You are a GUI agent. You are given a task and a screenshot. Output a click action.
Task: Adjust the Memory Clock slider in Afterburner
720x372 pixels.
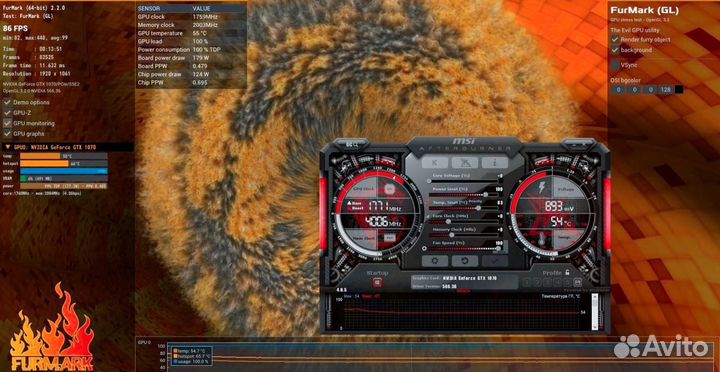[464, 235]
